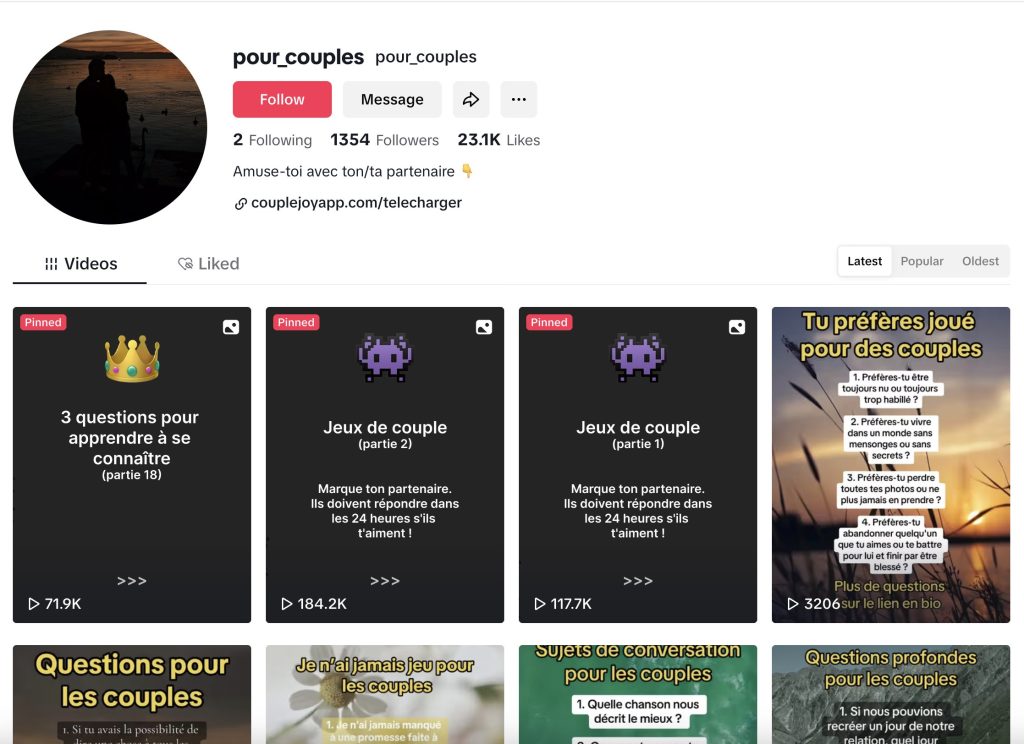Follow the pour_couples account
Image resolution: width=1024 pixels, height=744 pixels.
(x=282, y=99)
